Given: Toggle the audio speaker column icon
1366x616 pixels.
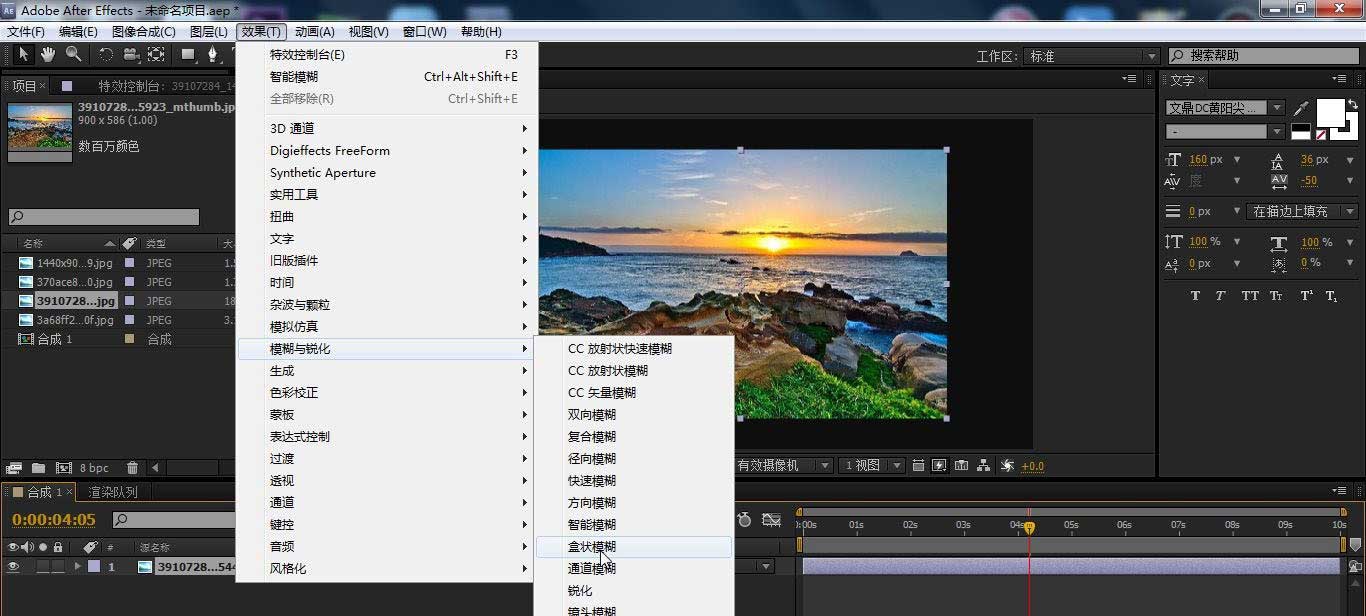Looking at the screenshot, I should [x=28, y=547].
